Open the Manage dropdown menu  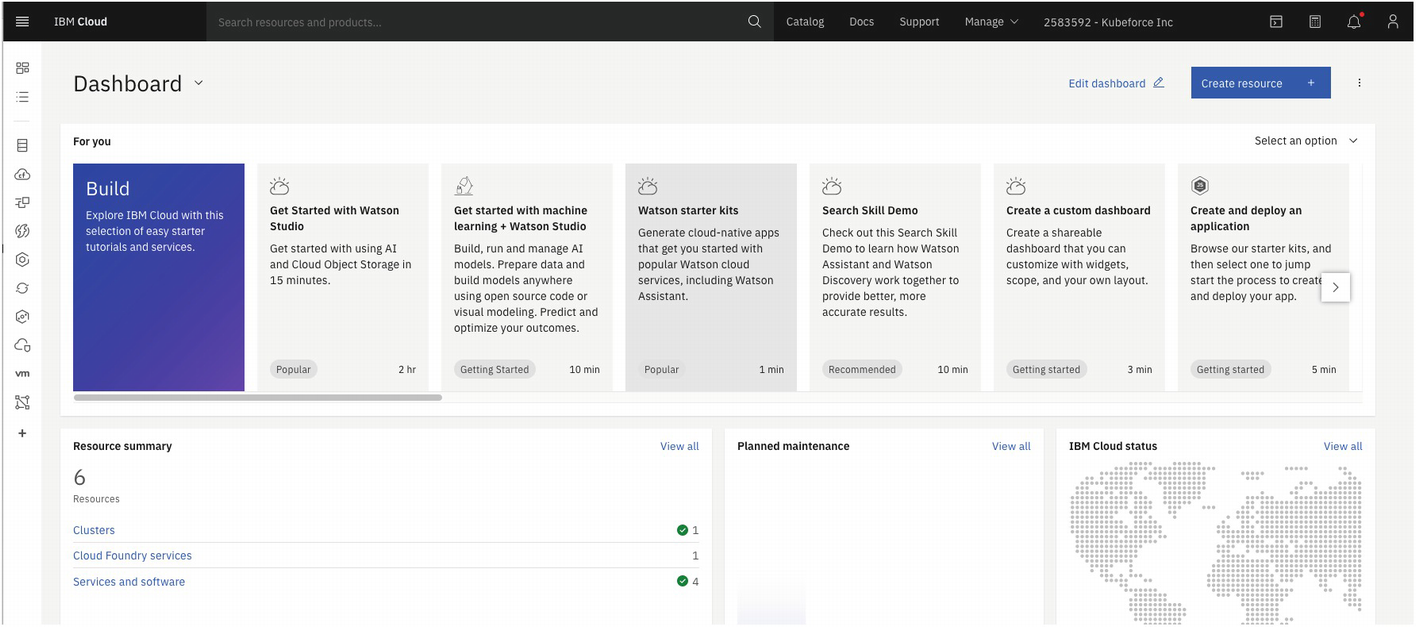[x=991, y=21]
